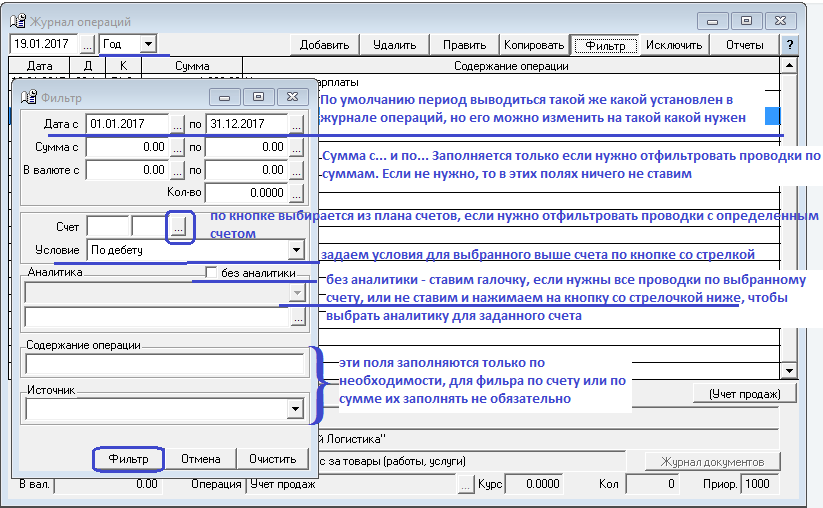Screen dimensions: 823x508
Task: Close the Фильтр dialog window
Action: click(292, 98)
